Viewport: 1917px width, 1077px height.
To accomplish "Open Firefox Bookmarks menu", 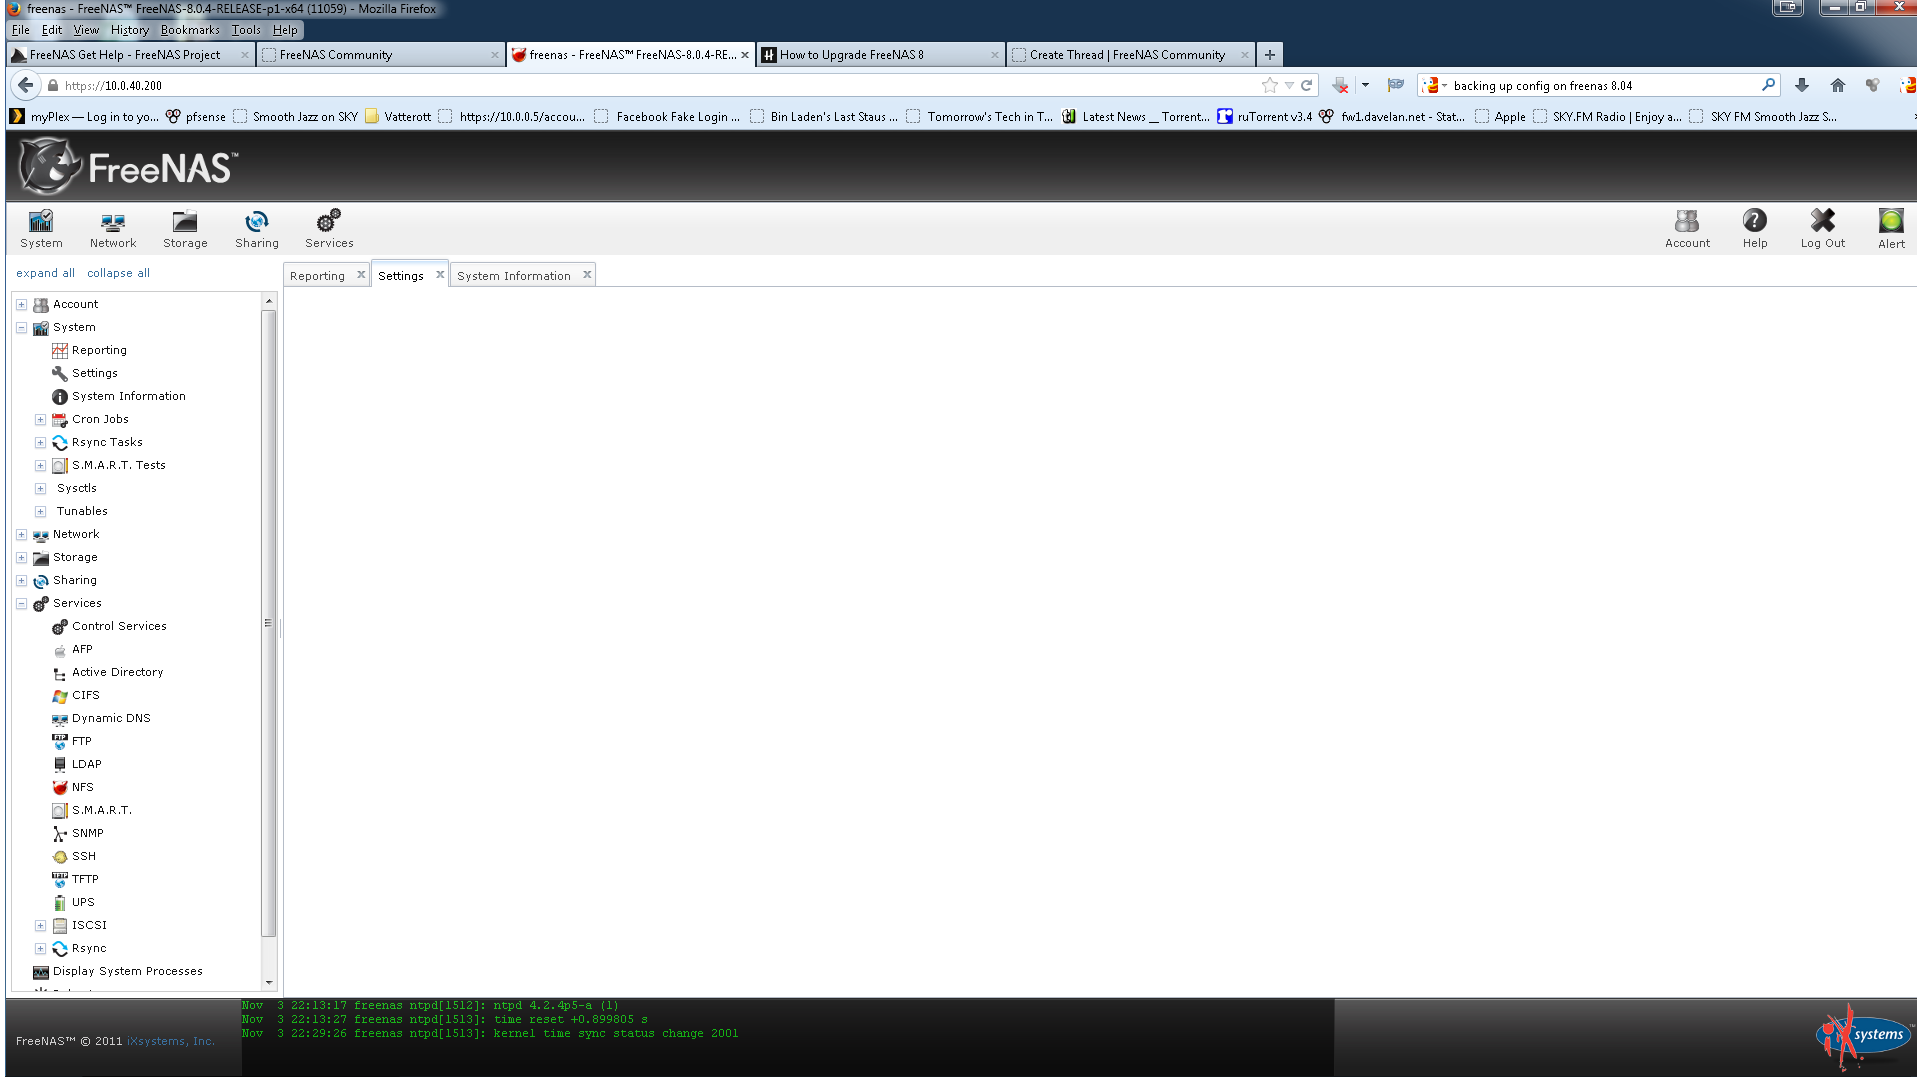I will tap(190, 30).
